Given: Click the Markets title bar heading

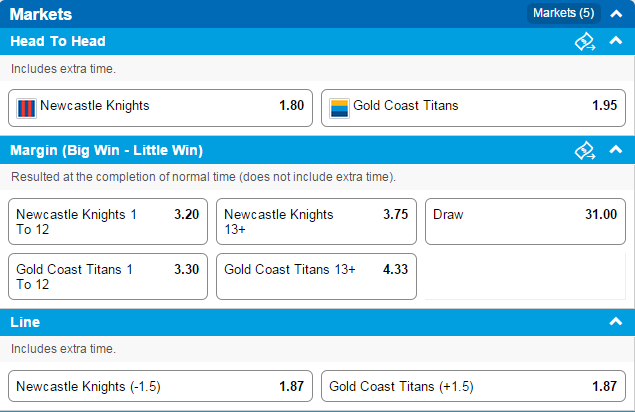Looking at the screenshot, I should tap(41, 14).
